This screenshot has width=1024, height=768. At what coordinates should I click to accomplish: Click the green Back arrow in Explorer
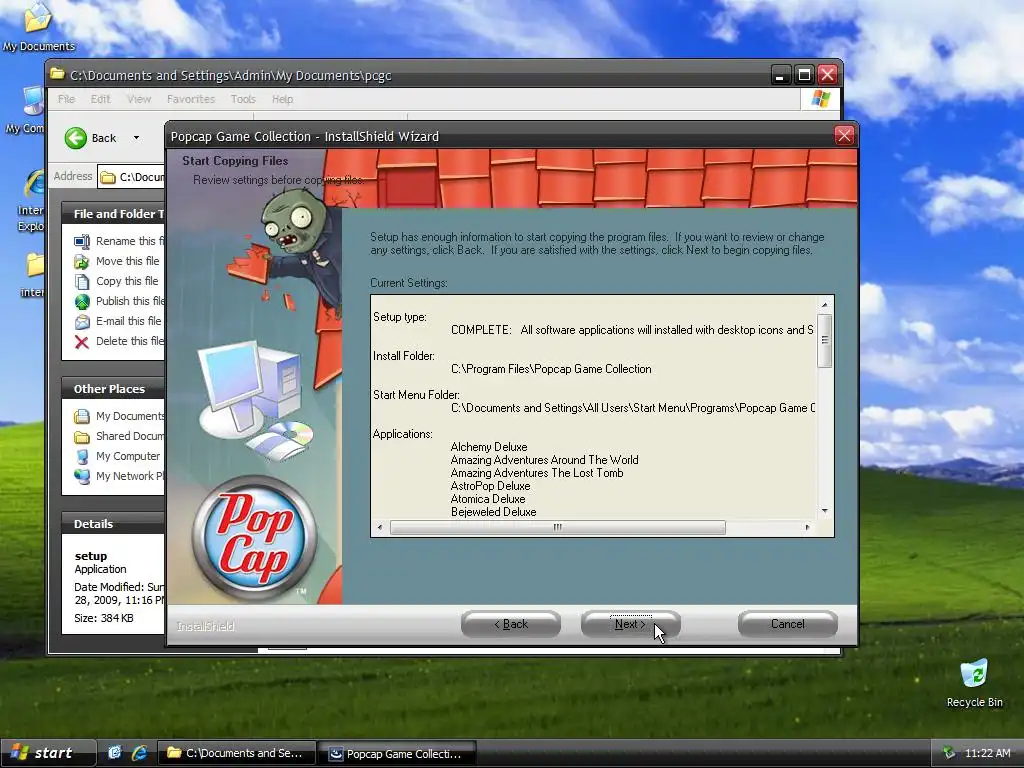click(76, 138)
